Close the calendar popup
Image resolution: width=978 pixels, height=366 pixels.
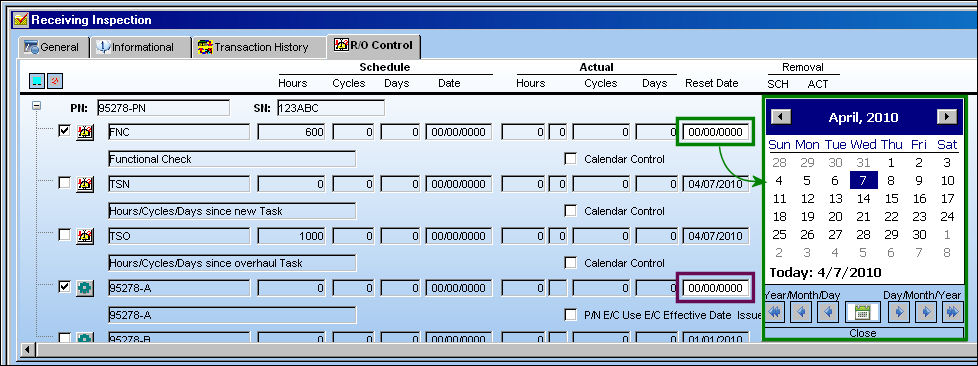863,334
